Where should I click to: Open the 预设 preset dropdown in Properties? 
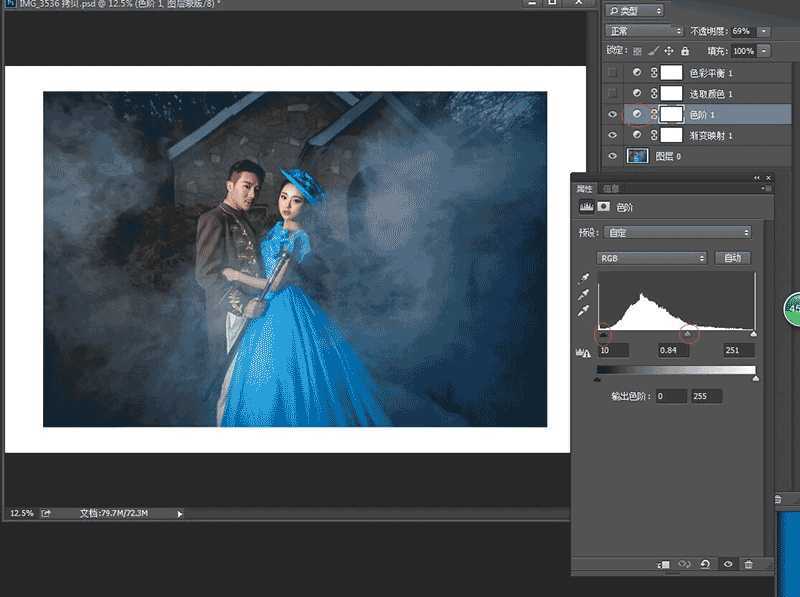coord(676,232)
